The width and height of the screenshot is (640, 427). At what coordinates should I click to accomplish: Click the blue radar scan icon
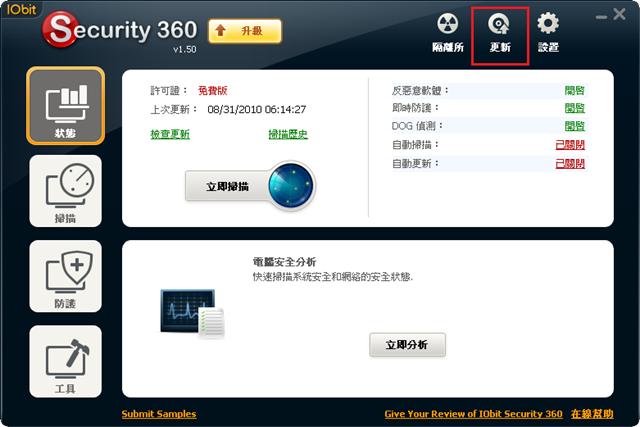point(291,186)
